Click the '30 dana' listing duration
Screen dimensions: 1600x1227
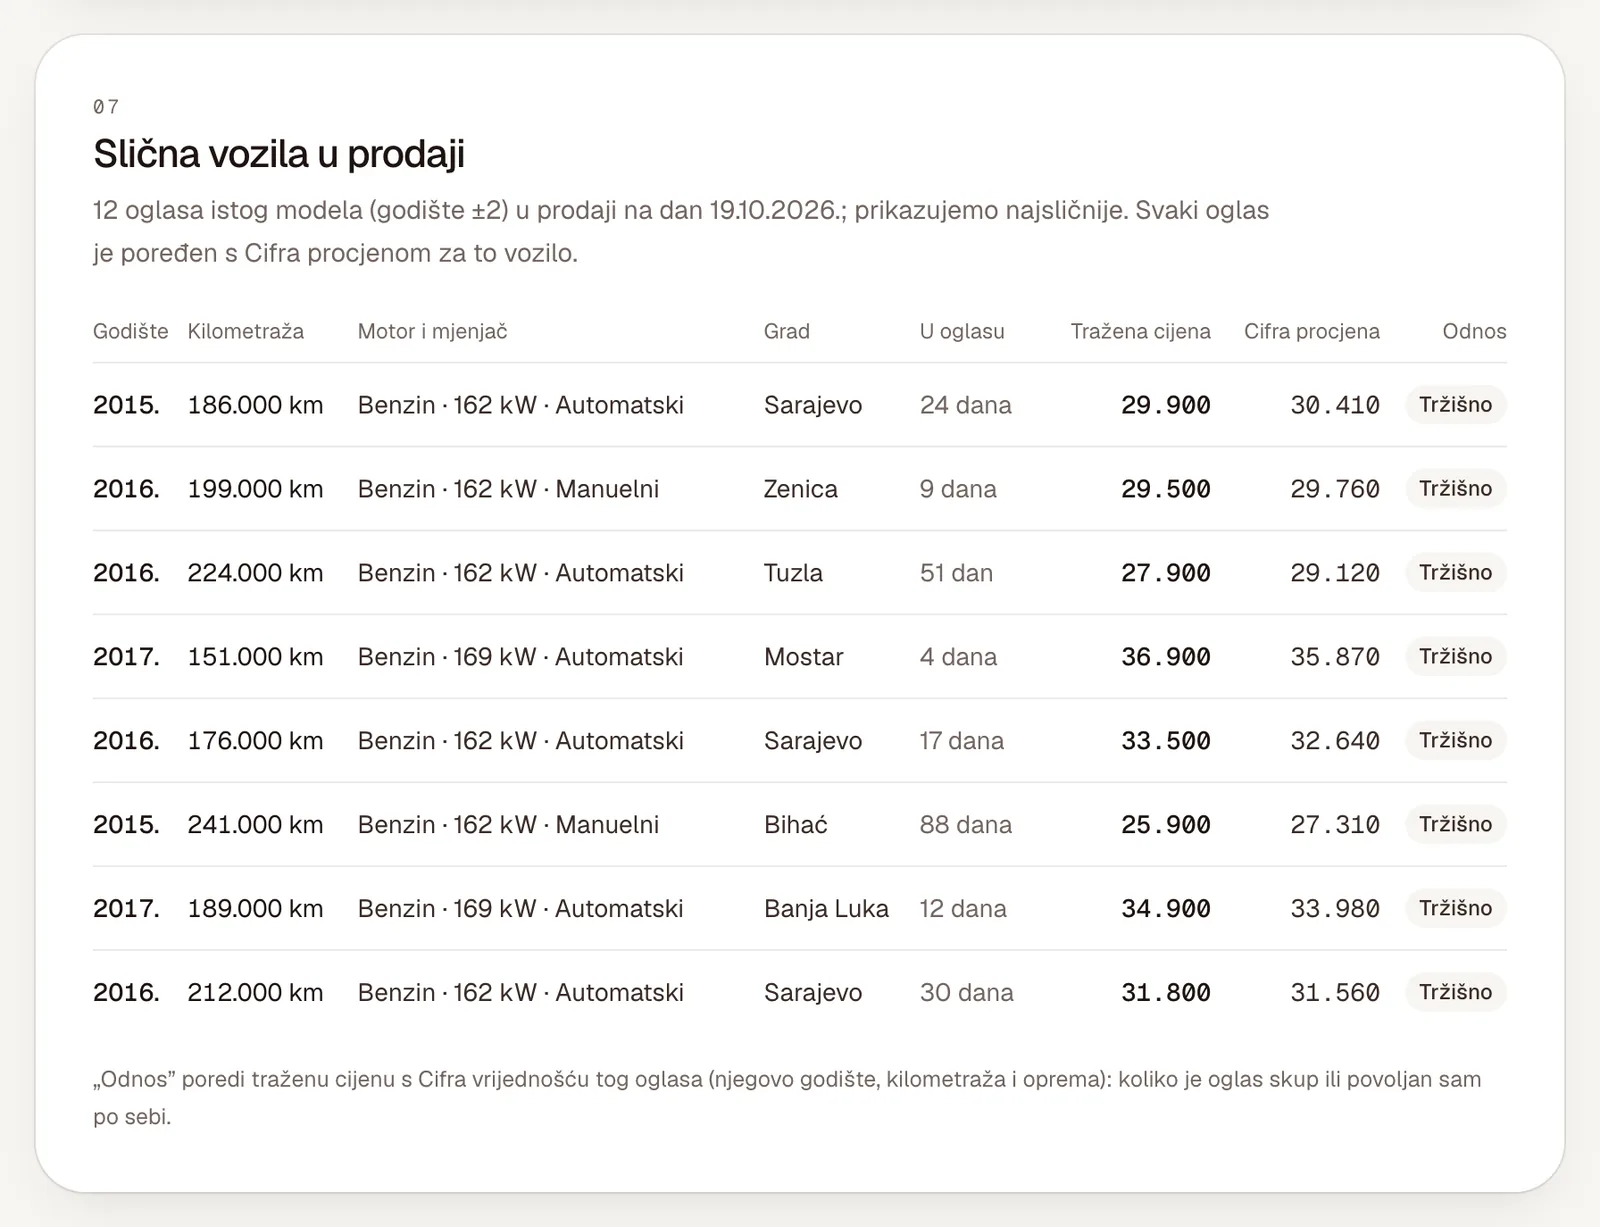(x=967, y=993)
